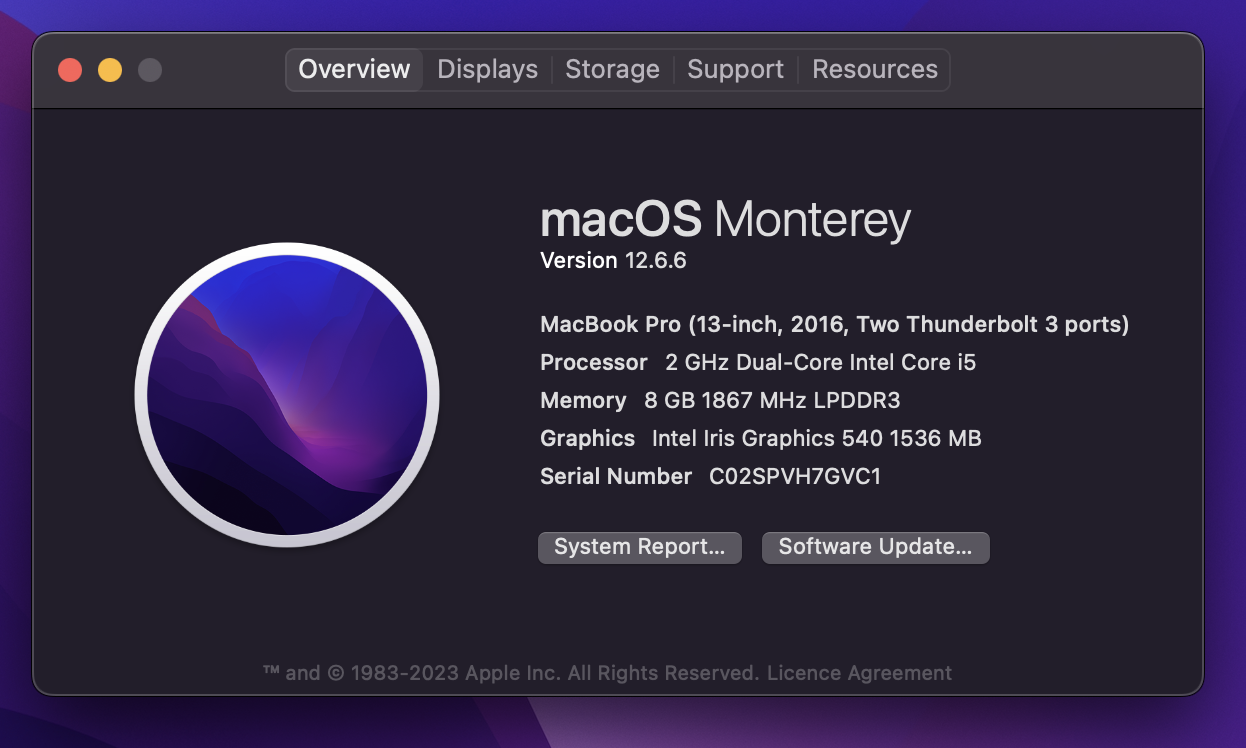This screenshot has width=1246, height=748.
Task: Click the Processor label
Action: click(x=594, y=362)
